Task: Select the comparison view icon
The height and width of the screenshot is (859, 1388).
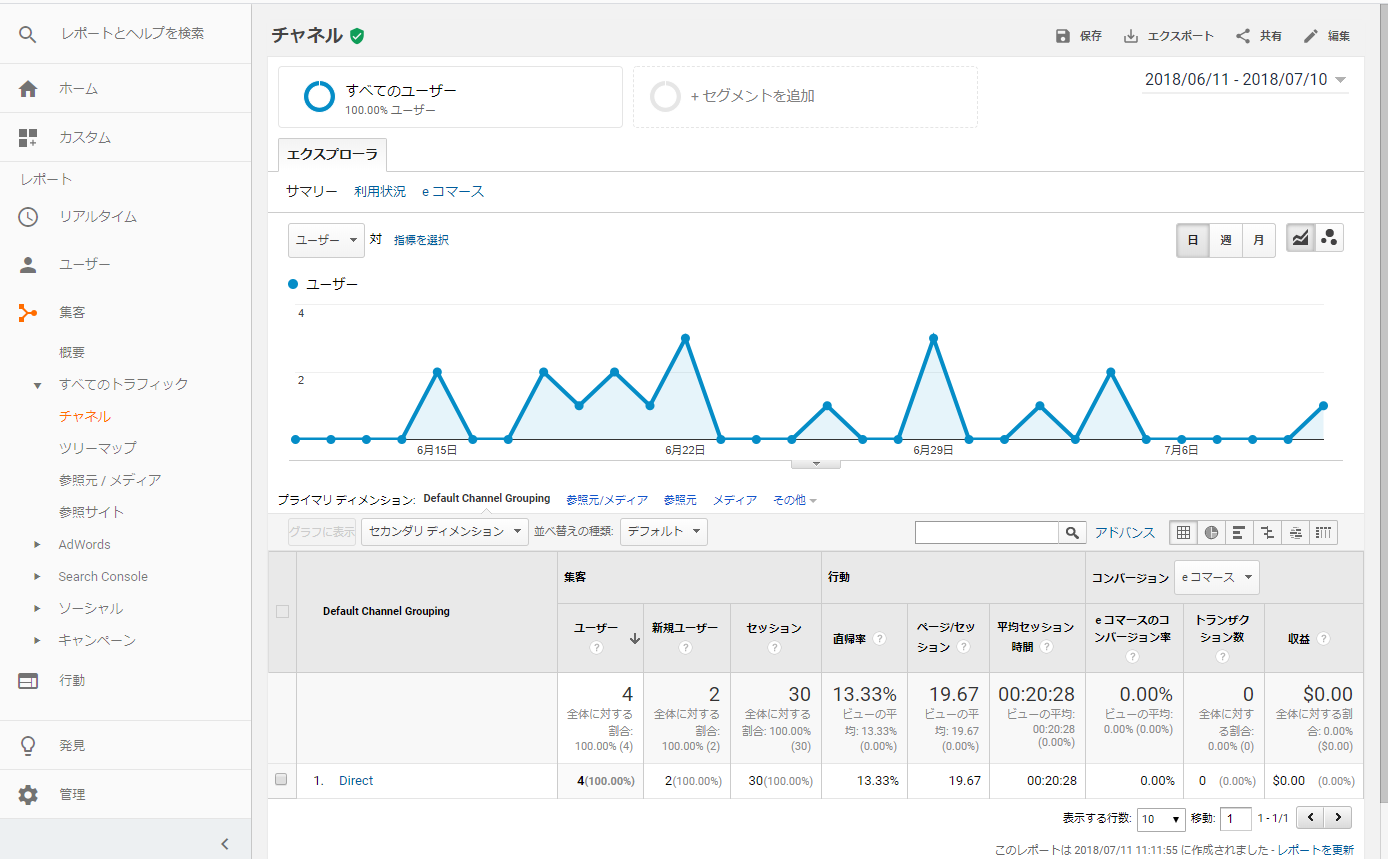Action: [1267, 533]
